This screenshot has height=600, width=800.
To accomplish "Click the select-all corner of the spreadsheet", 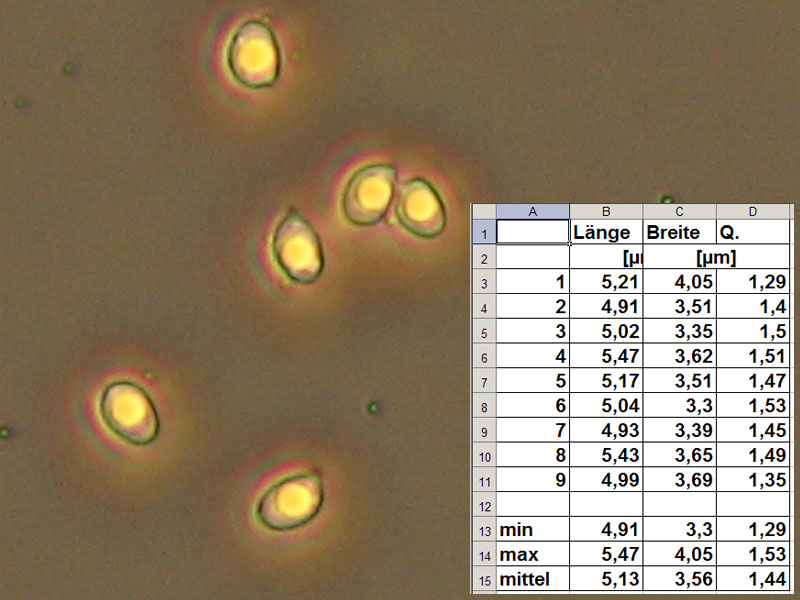I will click(483, 211).
